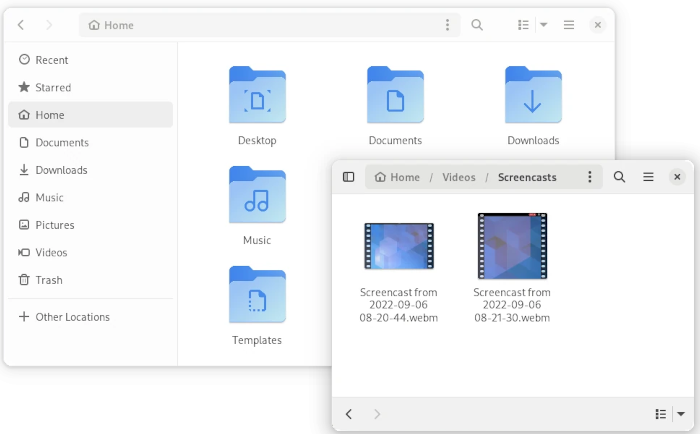Go to Videos in Screencasts breadcrumb

coord(458,177)
